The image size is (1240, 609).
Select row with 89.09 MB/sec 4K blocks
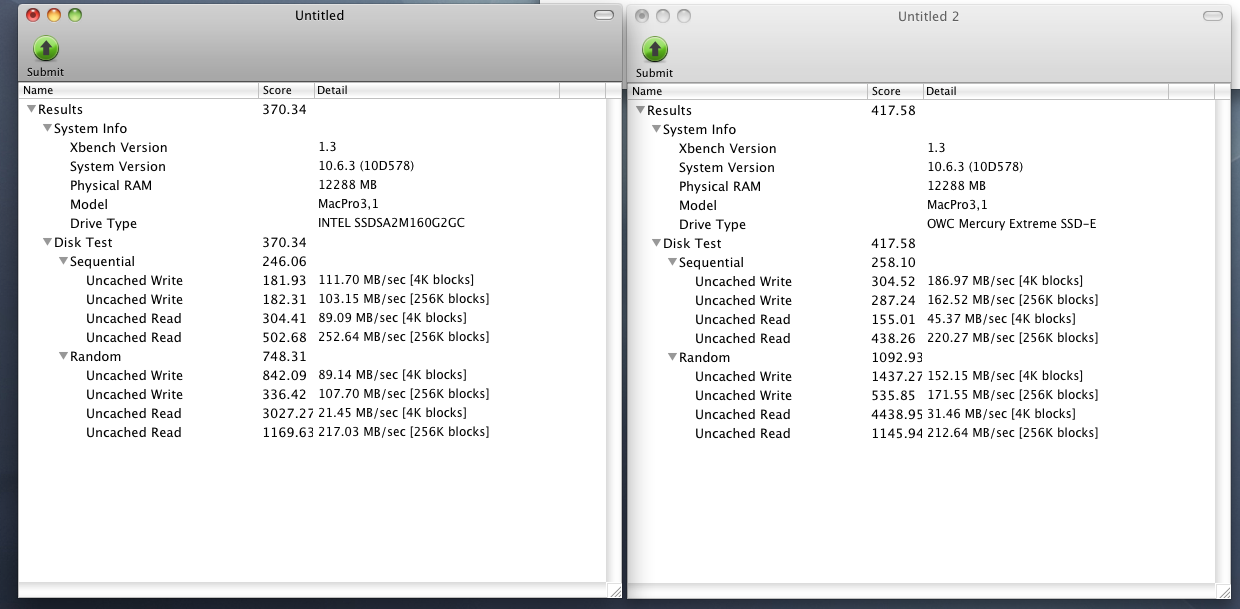tap(312, 318)
